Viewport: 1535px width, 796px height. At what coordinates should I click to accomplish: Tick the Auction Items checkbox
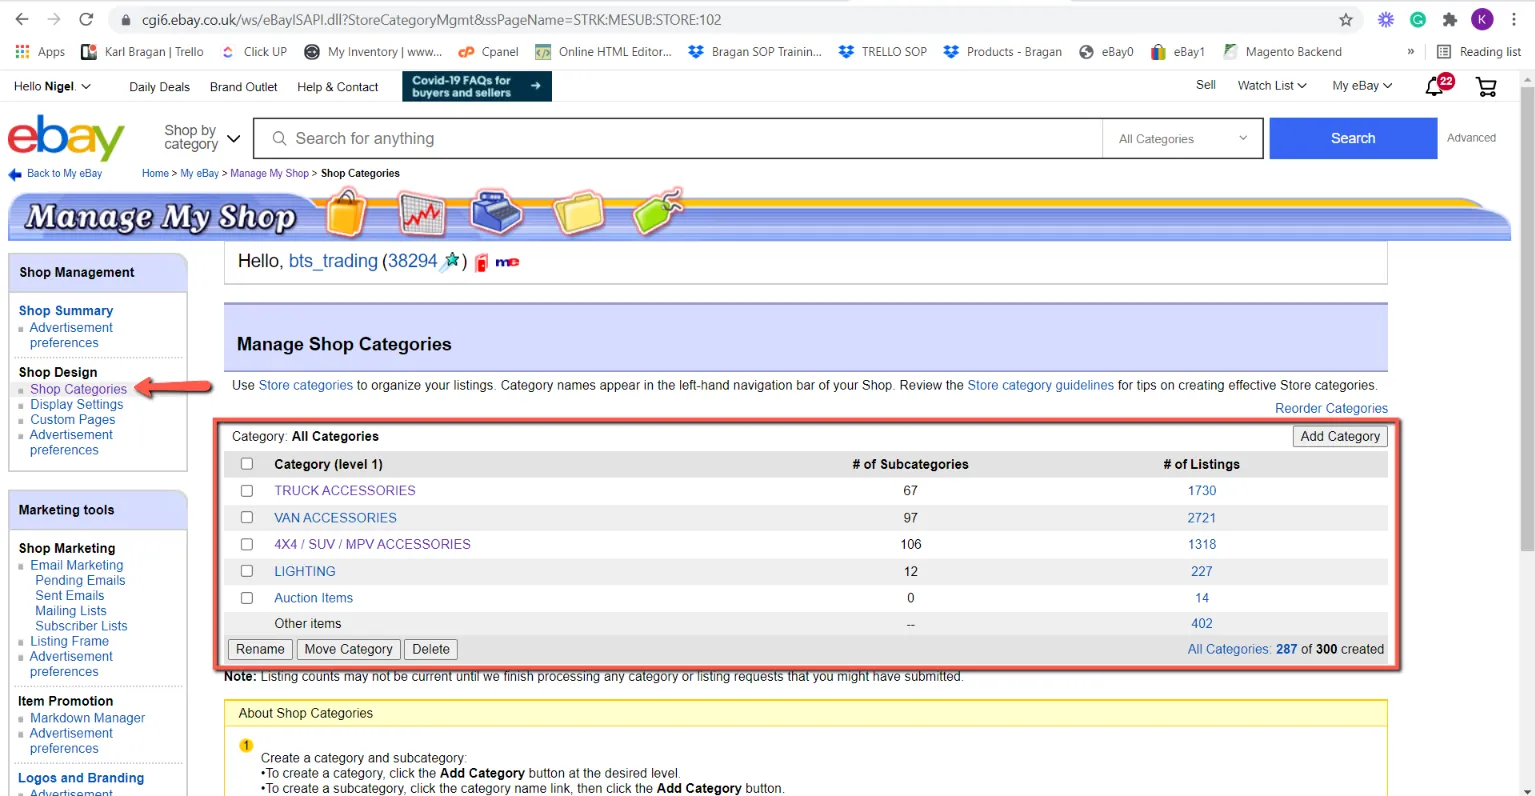click(x=247, y=598)
